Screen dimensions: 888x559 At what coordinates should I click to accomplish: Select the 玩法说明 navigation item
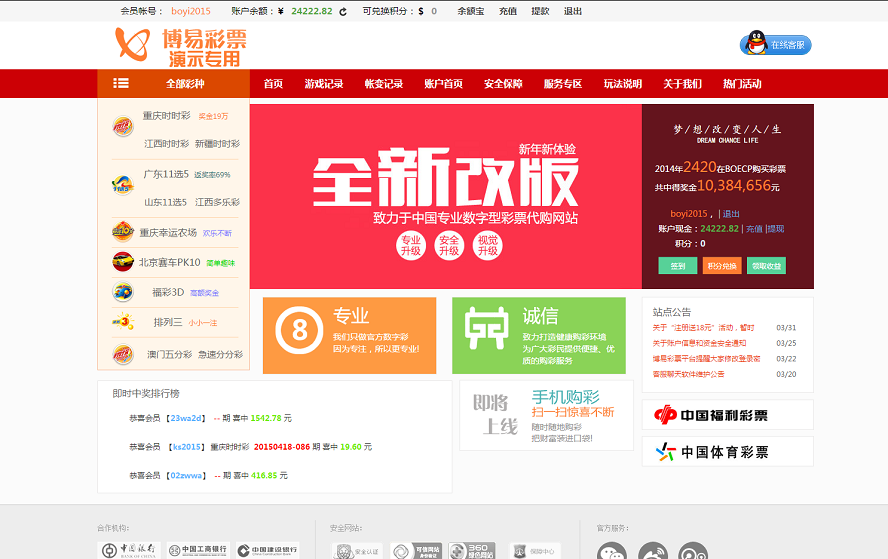click(x=622, y=84)
